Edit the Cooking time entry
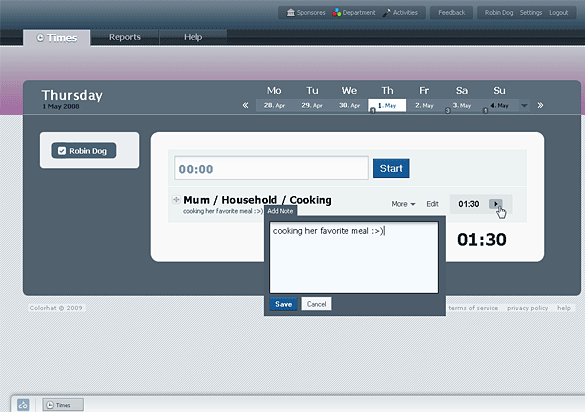The height and width of the screenshot is (412, 585). point(432,204)
